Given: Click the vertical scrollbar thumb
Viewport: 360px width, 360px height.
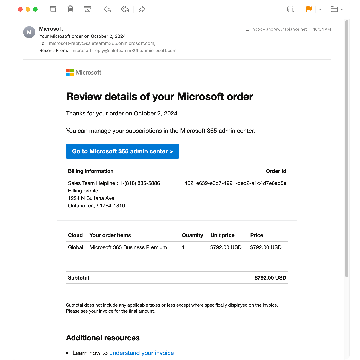Looking at the screenshot, I should tap(347, 148).
